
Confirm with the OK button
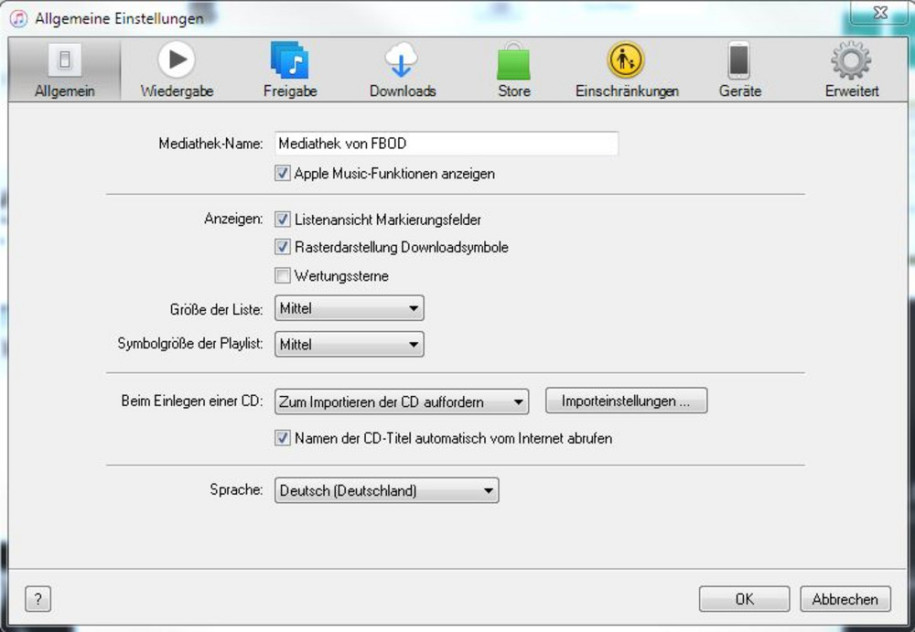(744, 599)
